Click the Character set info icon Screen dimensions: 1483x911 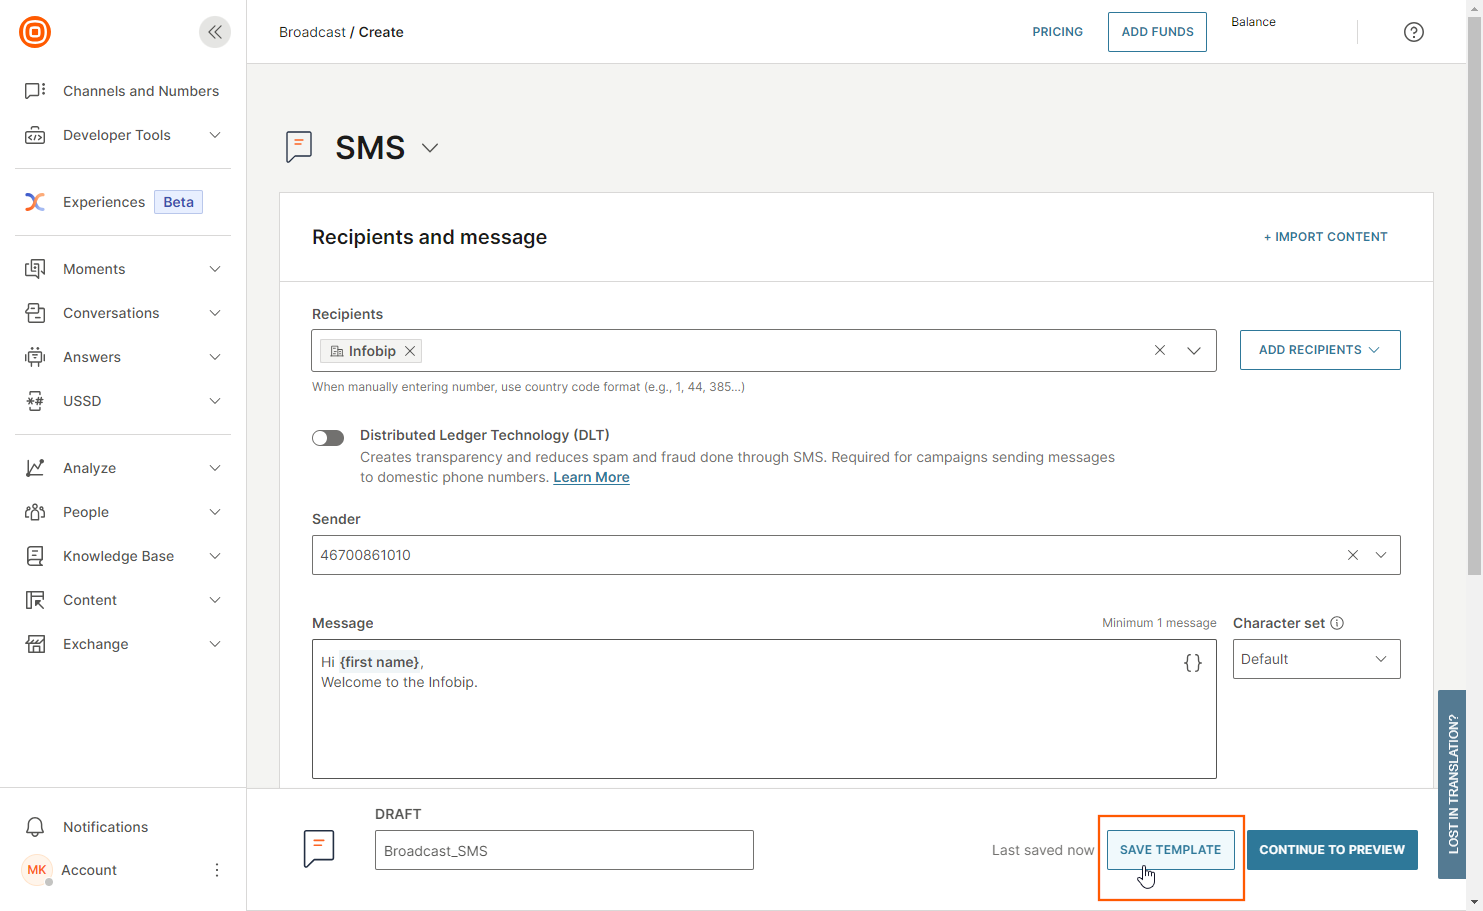coord(1337,623)
